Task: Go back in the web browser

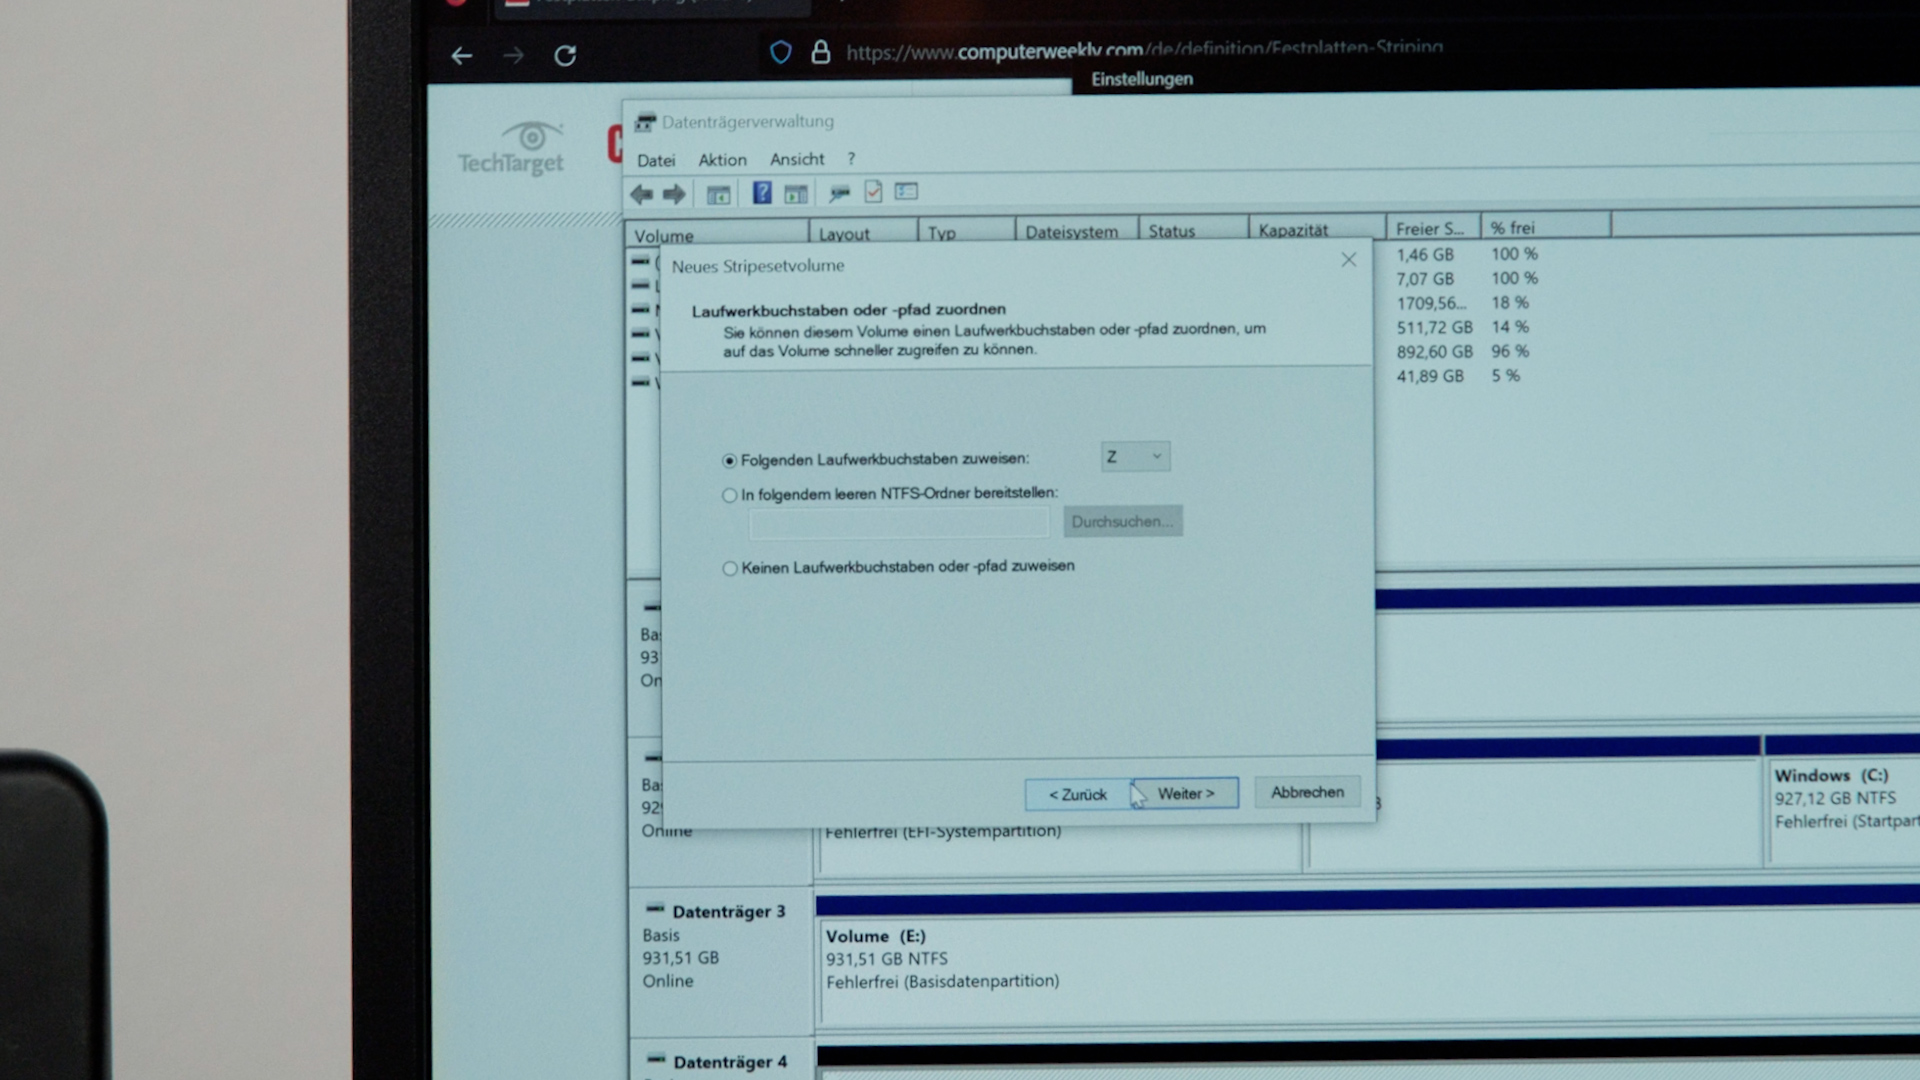Action: click(461, 56)
